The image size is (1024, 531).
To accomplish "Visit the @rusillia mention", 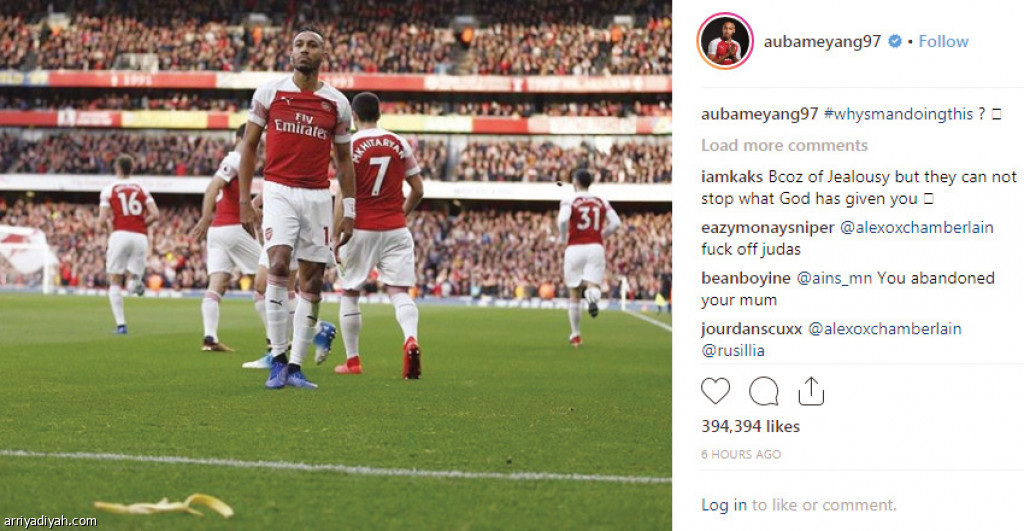I will [x=733, y=351].
